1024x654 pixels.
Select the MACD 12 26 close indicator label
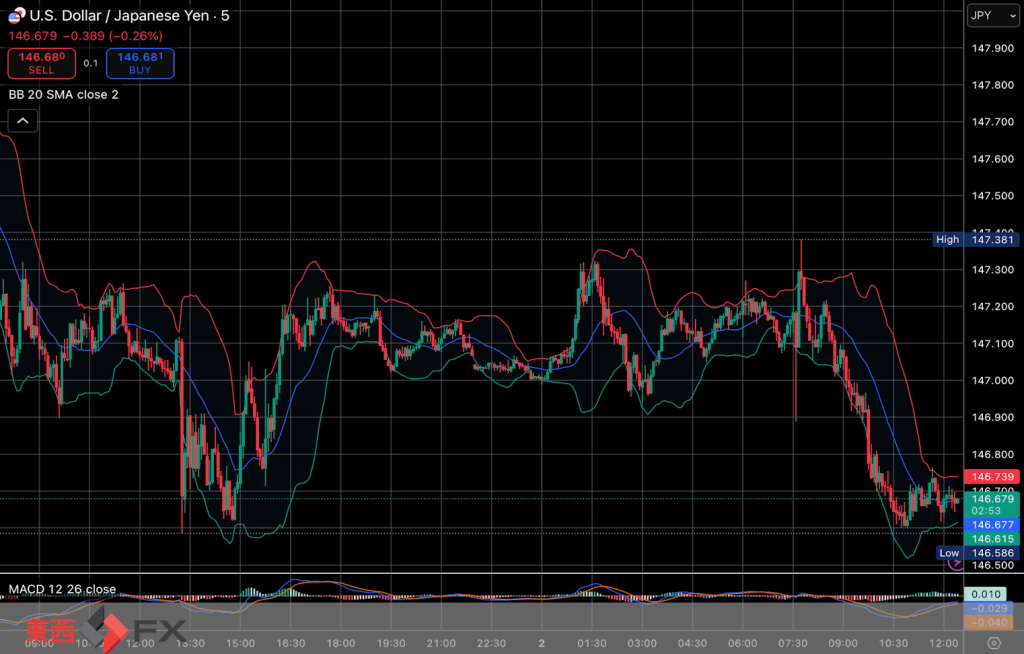pyautogui.click(x=62, y=589)
